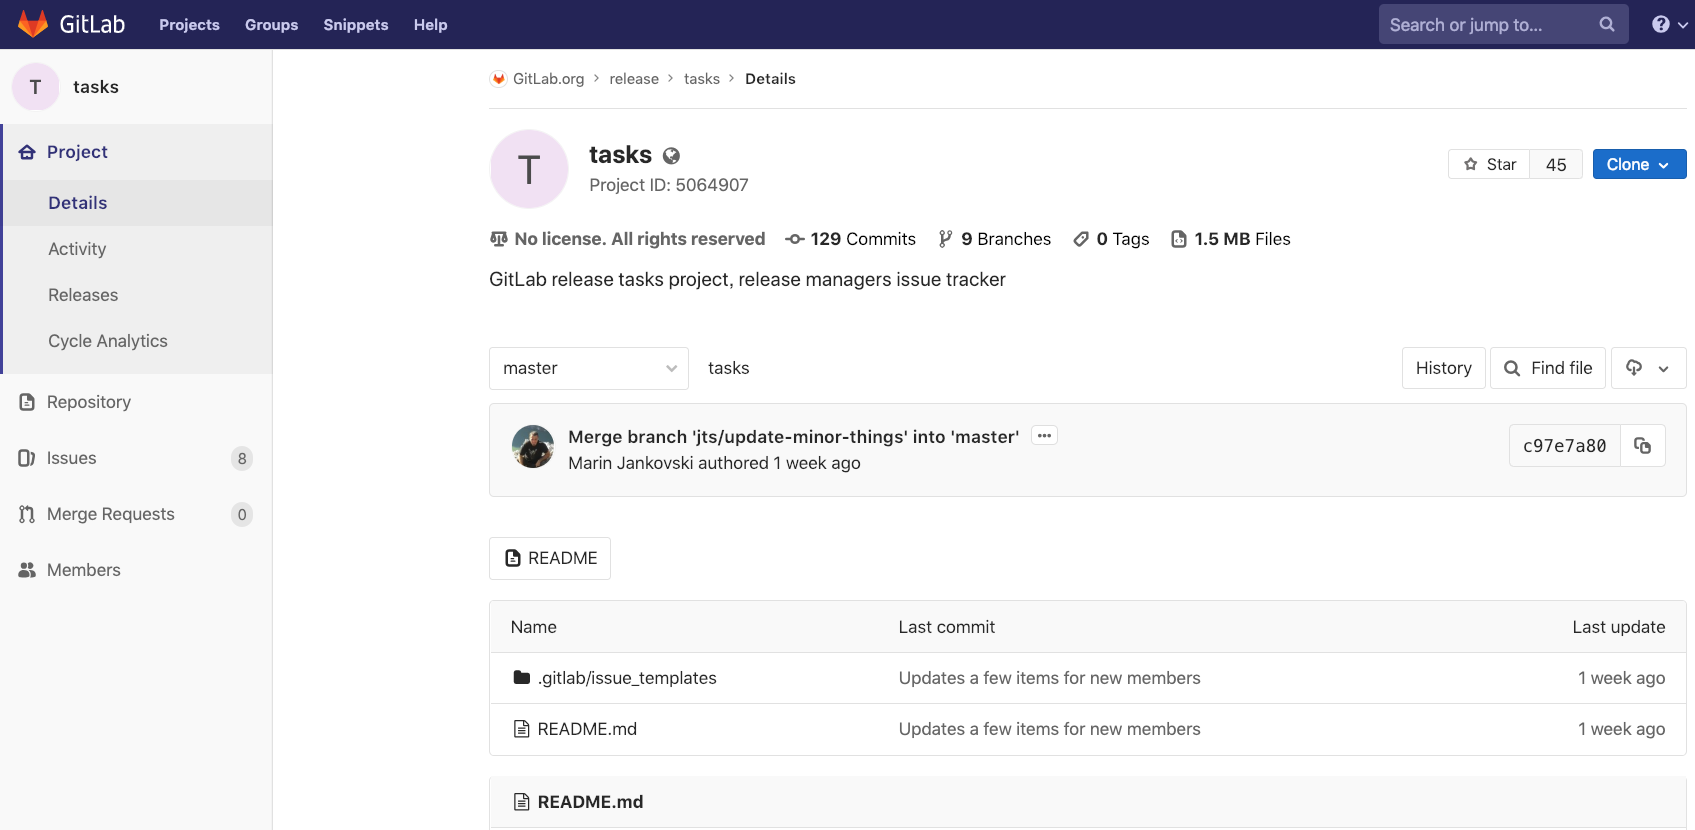The width and height of the screenshot is (1695, 830).
Task: Click the GitLab.org breadcrumb fox icon
Action: coord(498,79)
